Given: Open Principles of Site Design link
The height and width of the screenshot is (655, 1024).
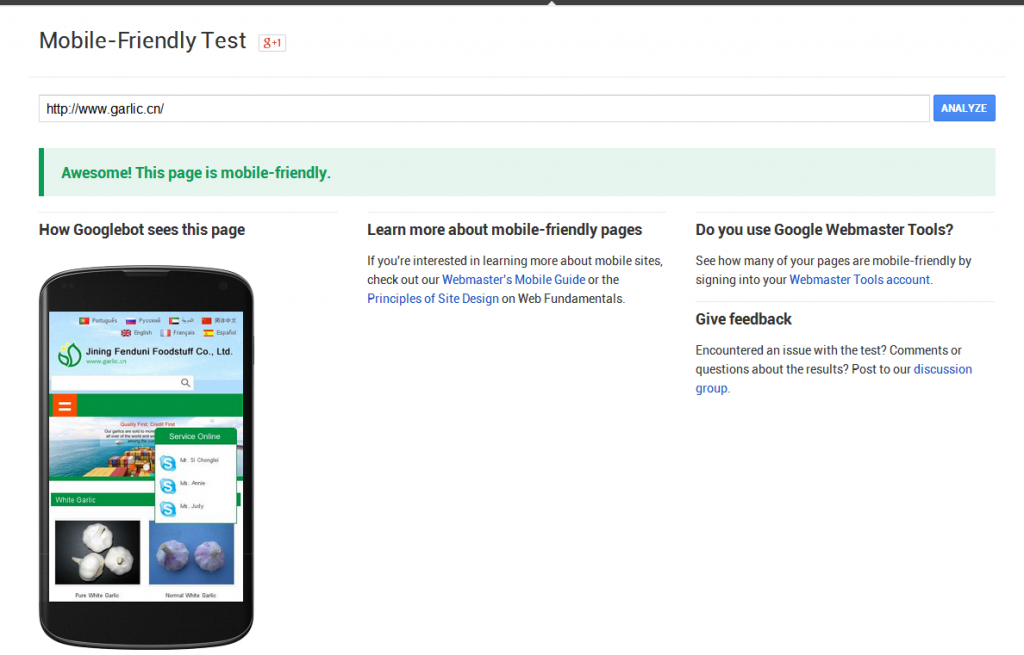Looking at the screenshot, I should pyautogui.click(x=432, y=298).
